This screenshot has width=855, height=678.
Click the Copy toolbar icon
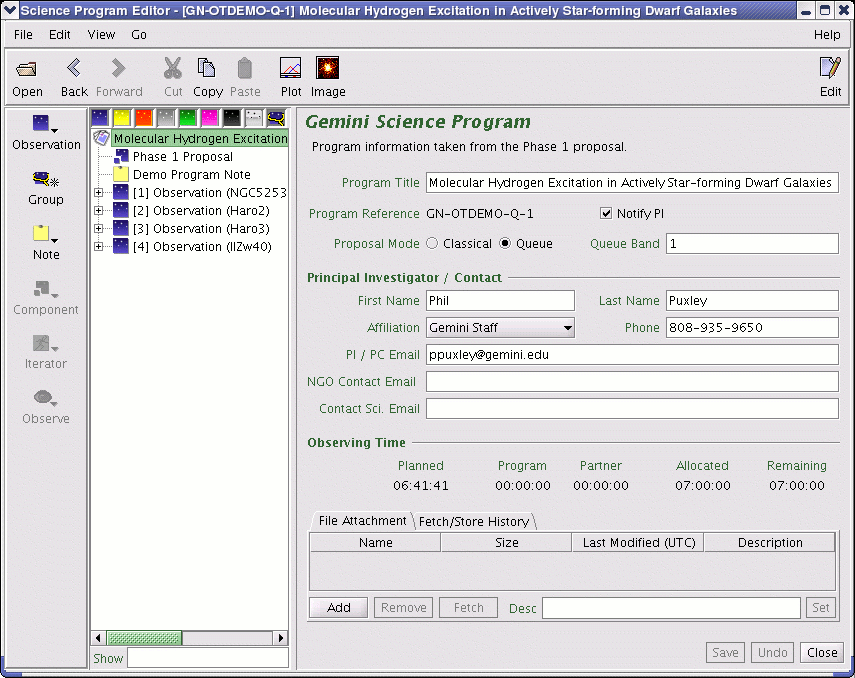(207, 68)
